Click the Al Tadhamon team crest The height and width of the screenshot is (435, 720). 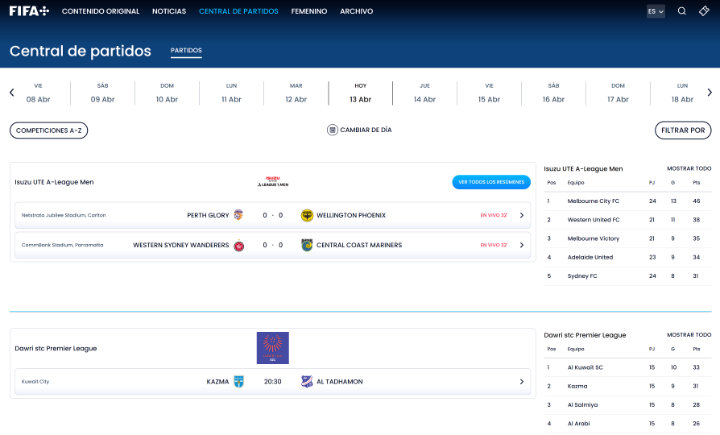[307, 381]
